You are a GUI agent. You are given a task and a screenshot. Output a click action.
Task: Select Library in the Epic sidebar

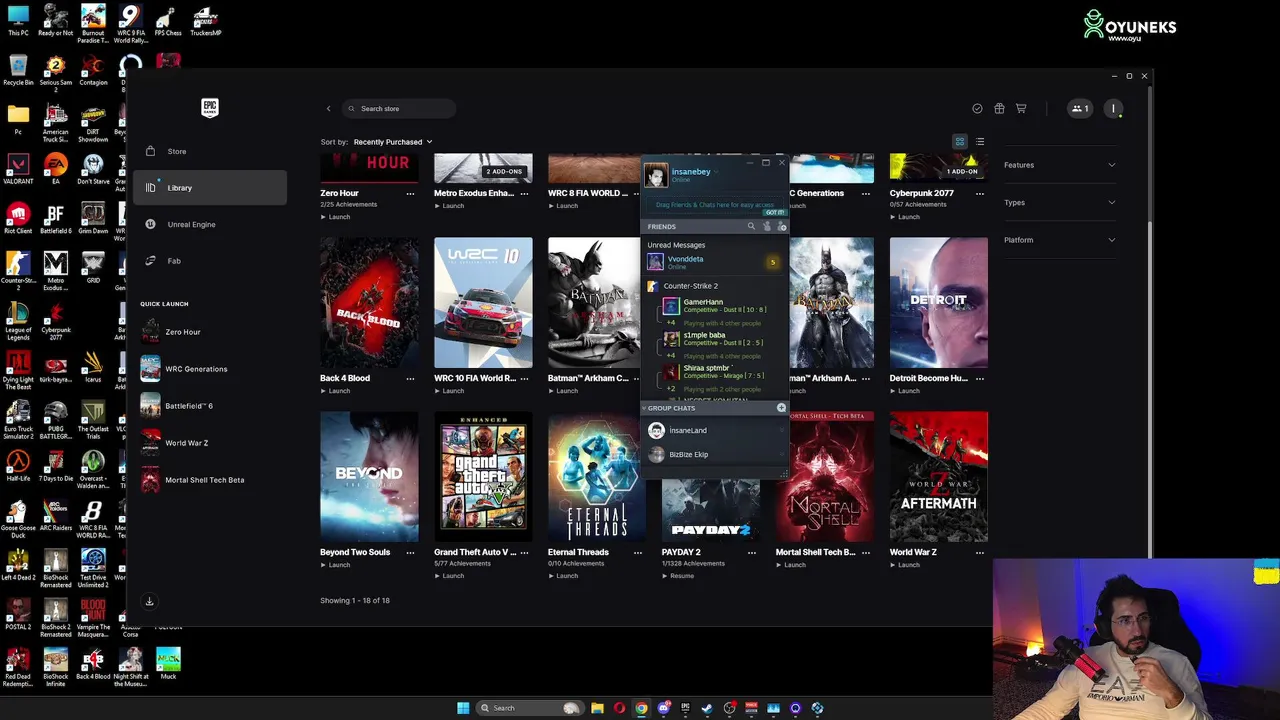(x=210, y=188)
